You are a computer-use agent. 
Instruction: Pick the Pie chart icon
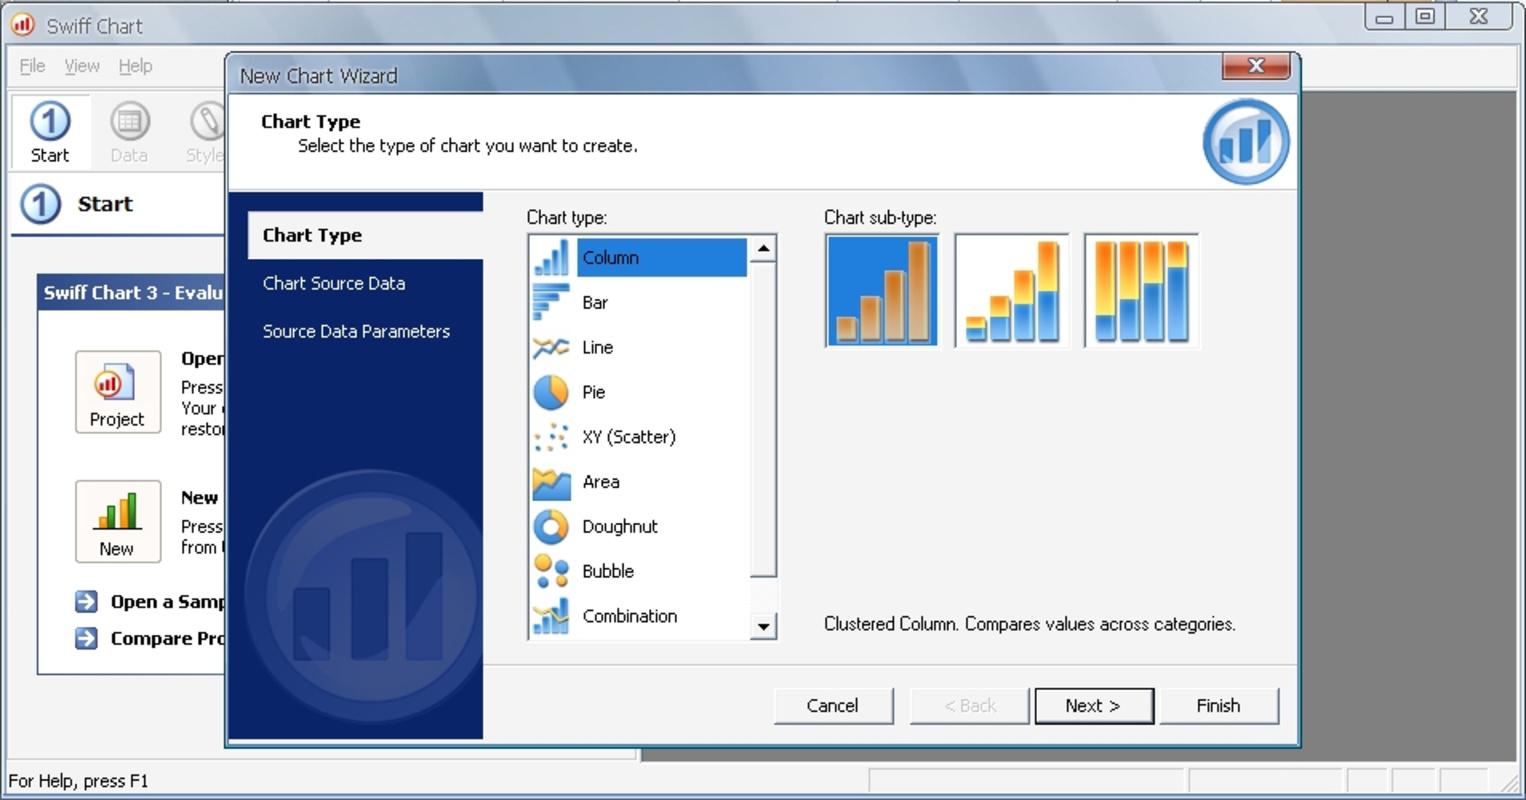[x=551, y=392]
